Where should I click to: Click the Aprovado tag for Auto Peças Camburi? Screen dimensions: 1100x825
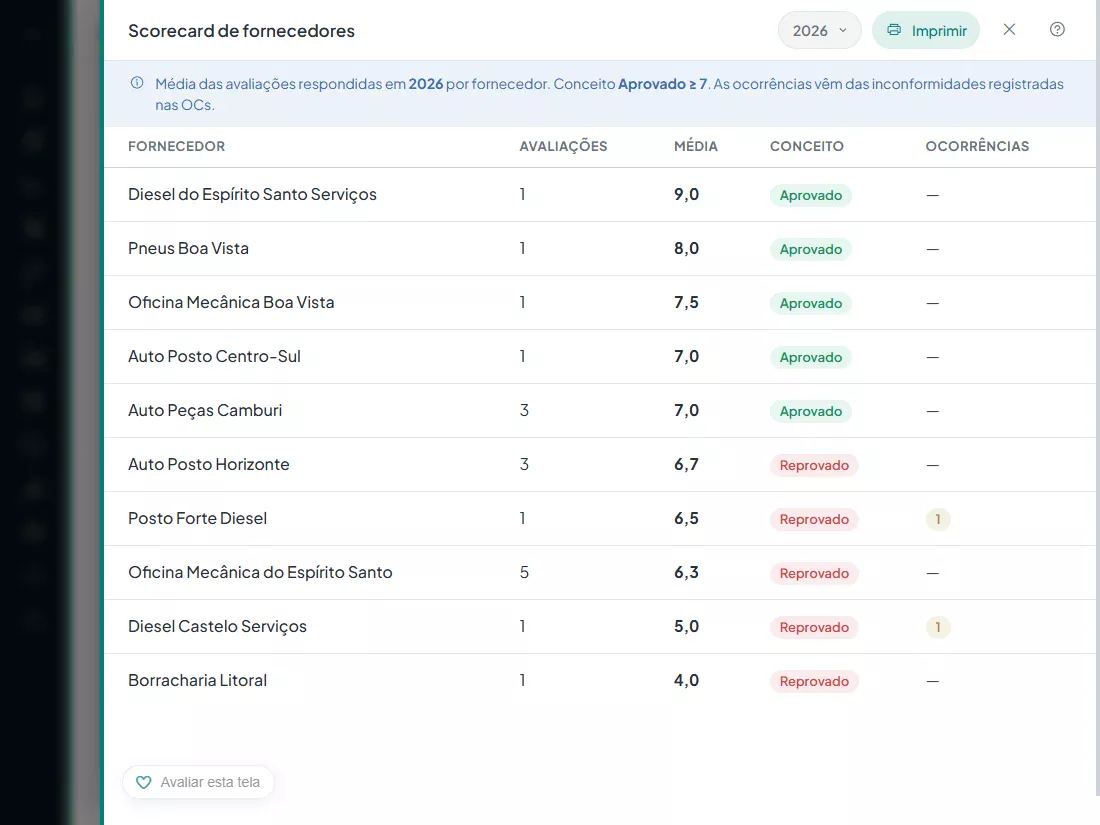click(810, 411)
